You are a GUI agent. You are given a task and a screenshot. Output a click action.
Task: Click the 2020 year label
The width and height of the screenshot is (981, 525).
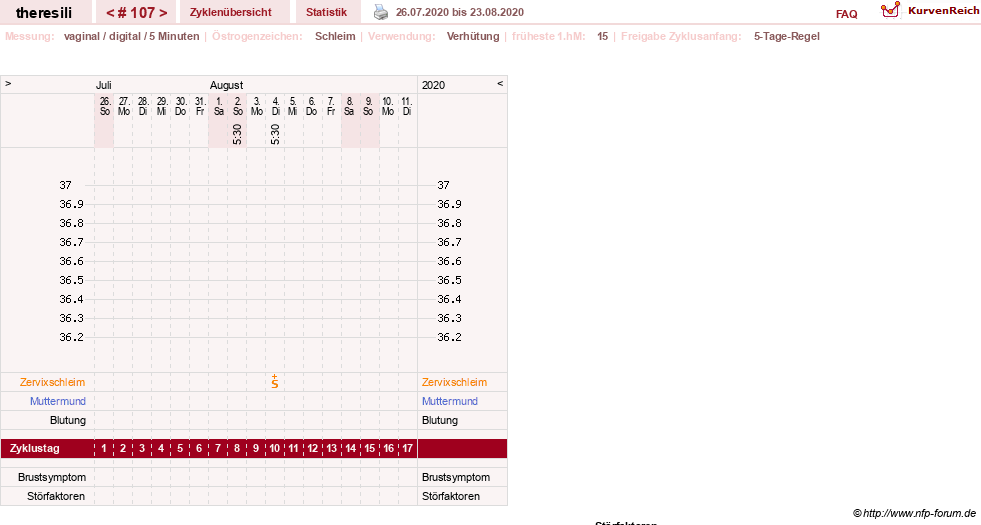[x=434, y=85]
